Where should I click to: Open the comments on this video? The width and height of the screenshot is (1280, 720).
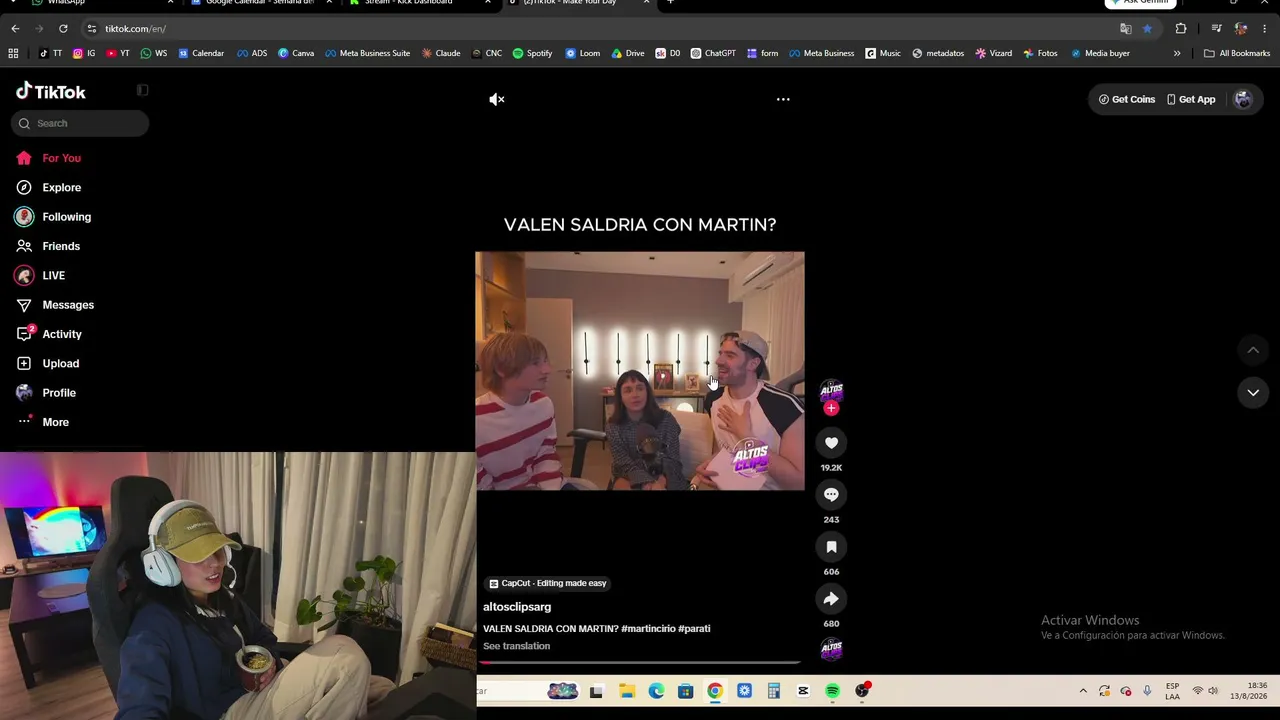tap(831, 495)
